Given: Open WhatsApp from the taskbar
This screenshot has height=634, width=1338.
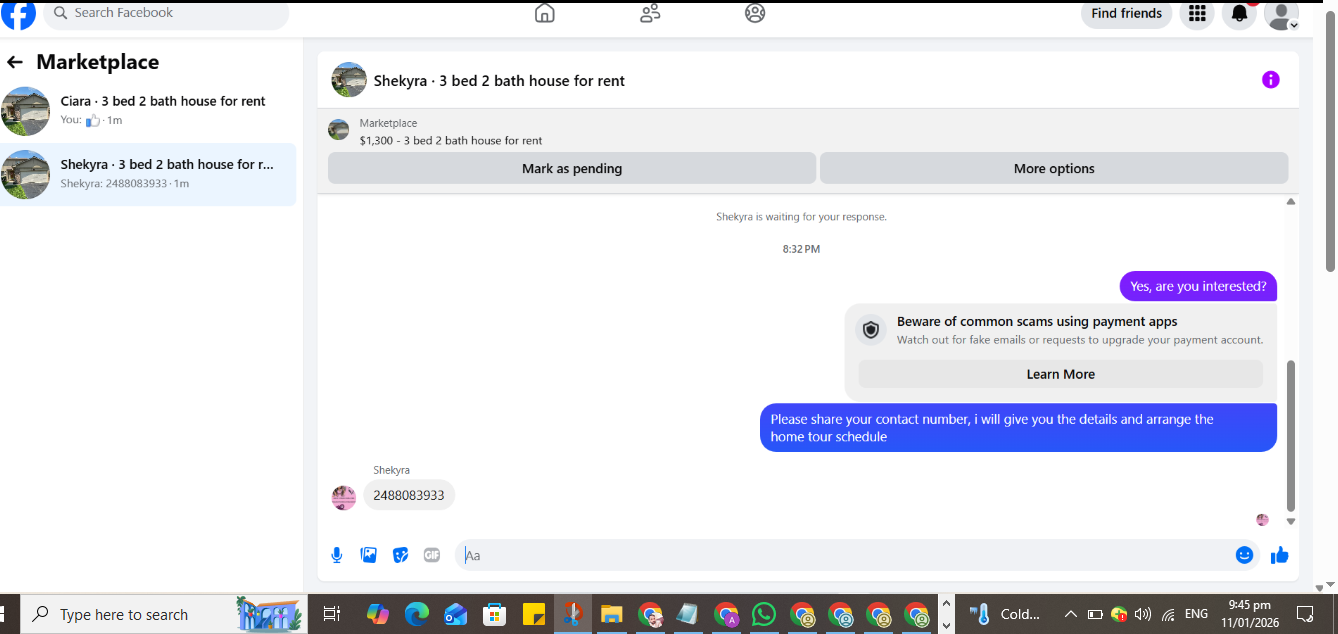Looking at the screenshot, I should [764, 614].
